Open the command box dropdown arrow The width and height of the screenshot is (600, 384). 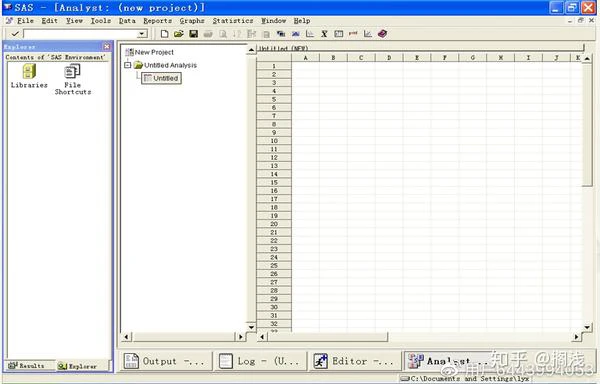tap(142, 34)
